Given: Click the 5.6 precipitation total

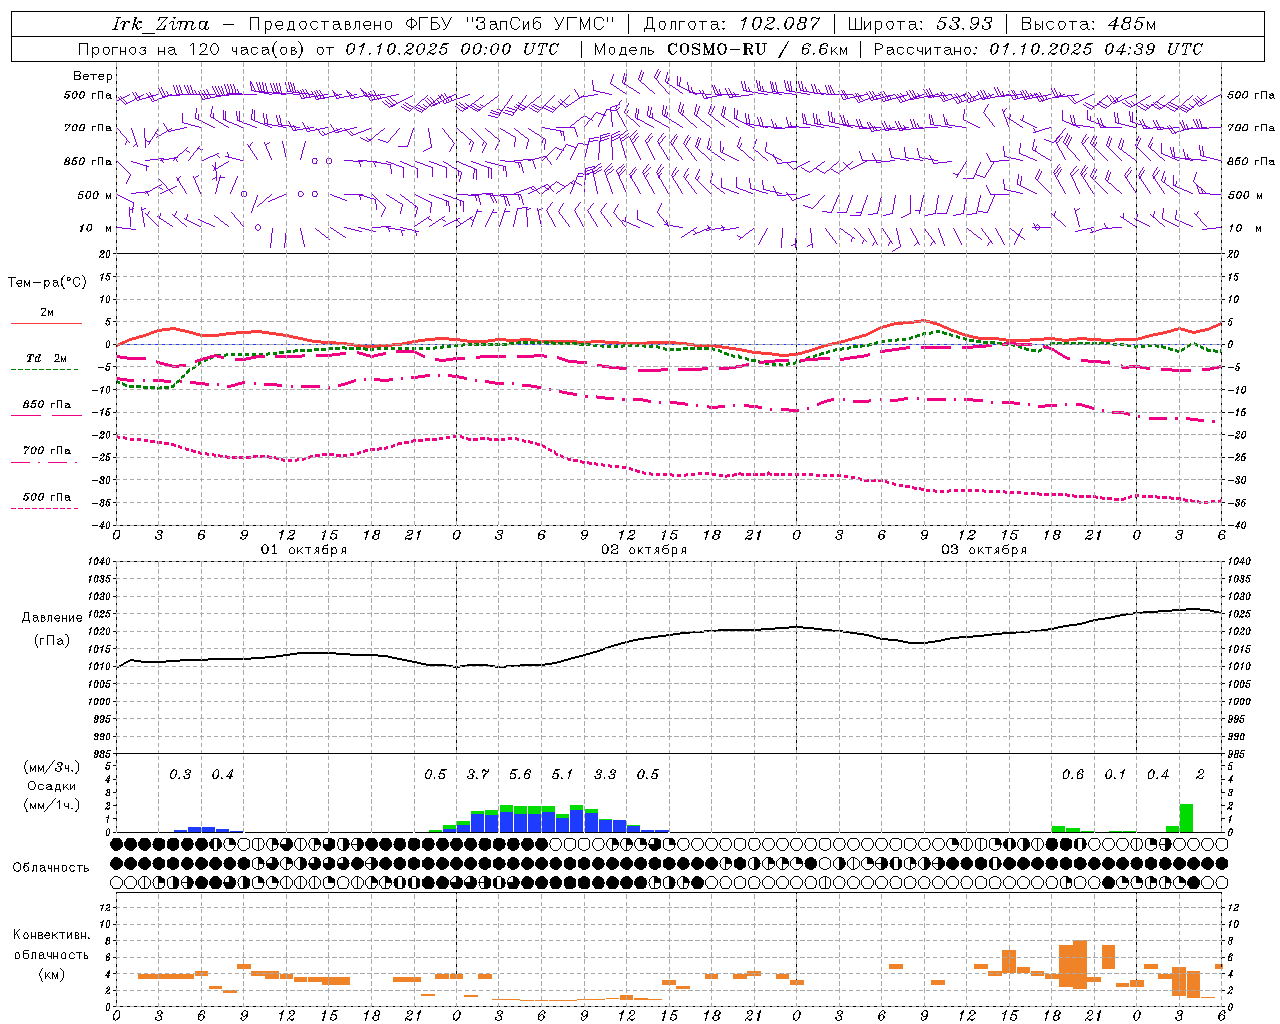Looking at the screenshot, I should point(520,775).
